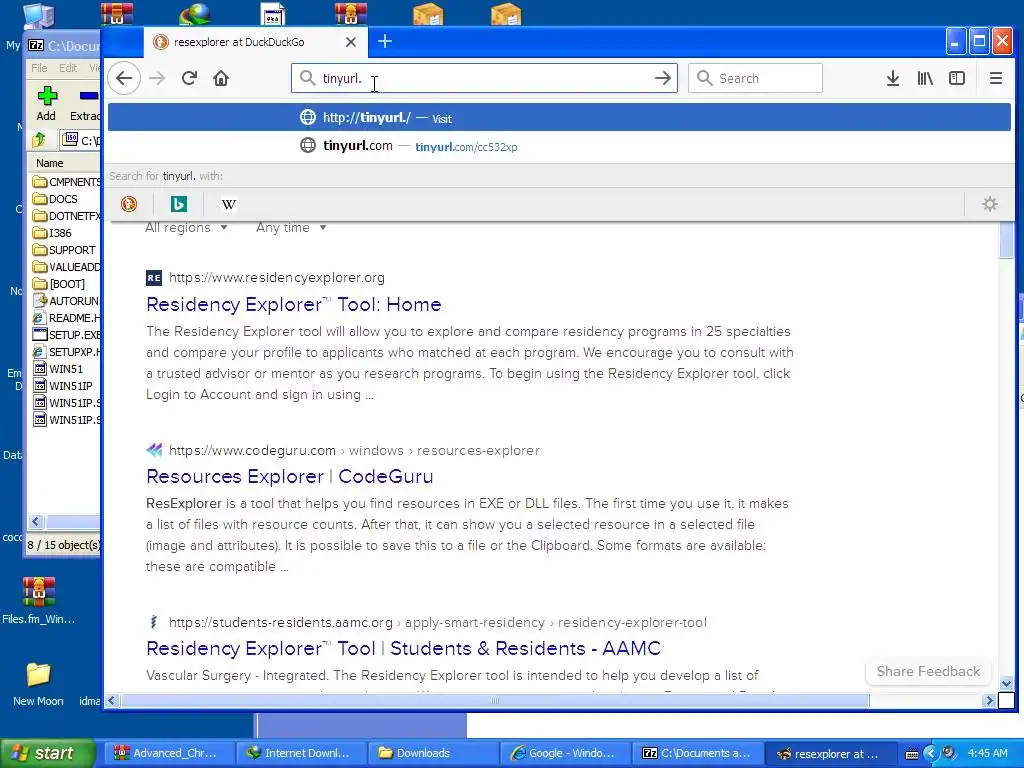Click the browser Back arrow button
1024x768 pixels.
(x=124, y=78)
